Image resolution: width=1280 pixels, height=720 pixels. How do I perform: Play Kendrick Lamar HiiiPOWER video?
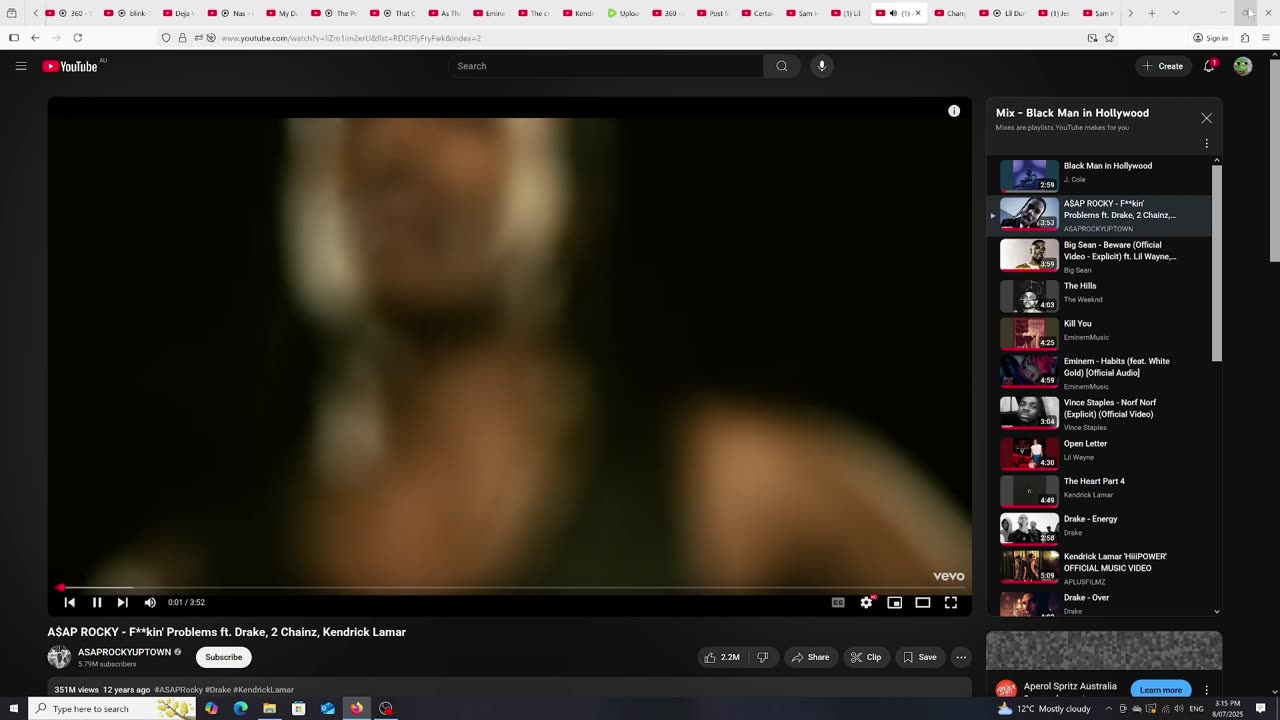(x=1098, y=568)
